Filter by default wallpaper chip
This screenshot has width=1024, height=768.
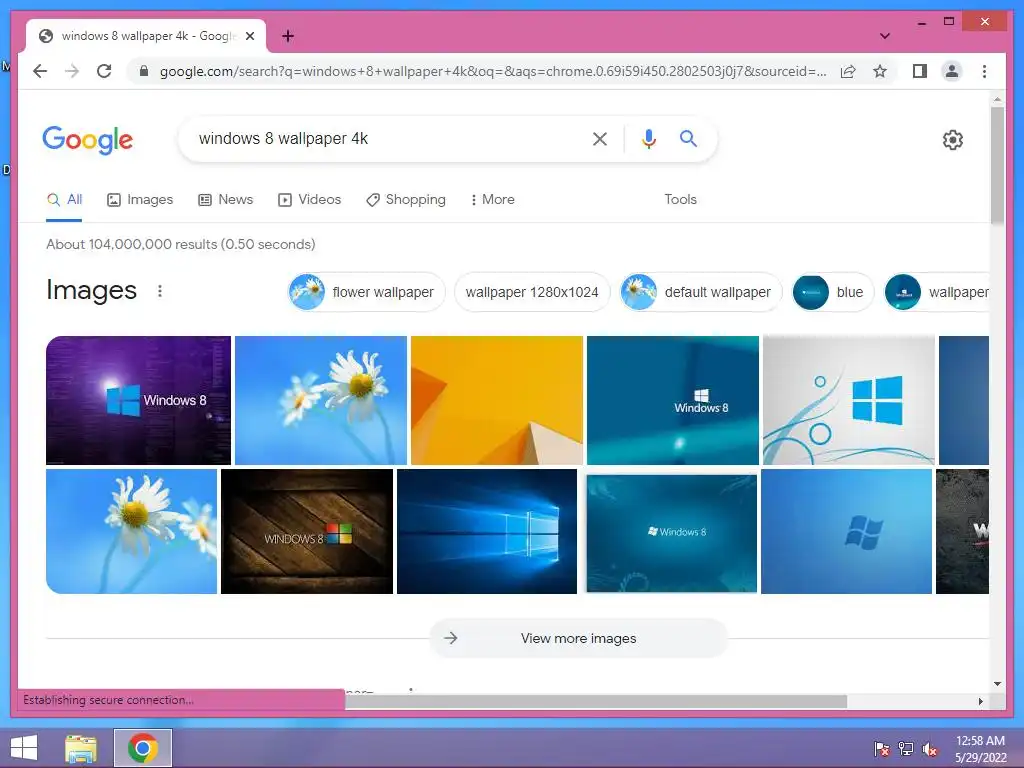pyautogui.click(x=701, y=292)
